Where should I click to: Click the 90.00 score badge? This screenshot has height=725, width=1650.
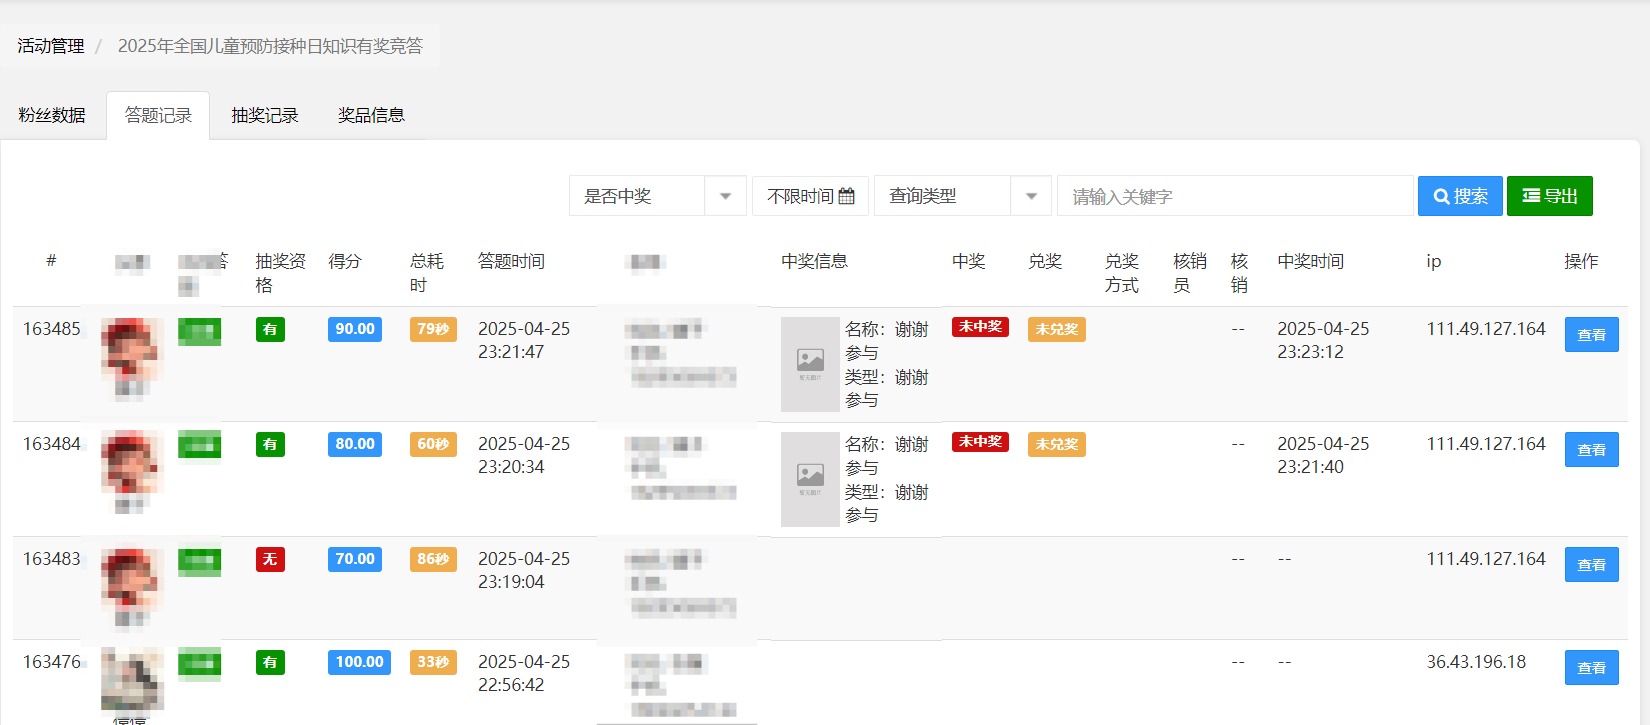355,329
